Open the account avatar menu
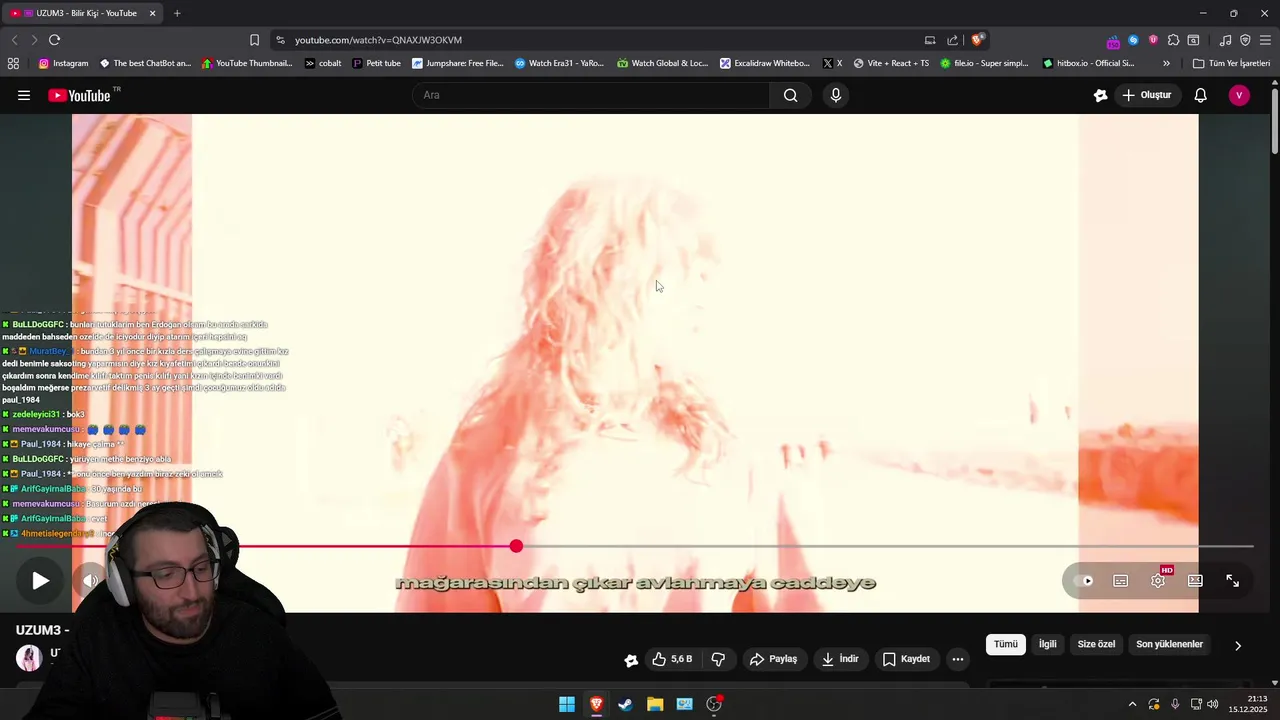Image resolution: width=1280 pixels, height=720 pixels. tap(1239, 95)
